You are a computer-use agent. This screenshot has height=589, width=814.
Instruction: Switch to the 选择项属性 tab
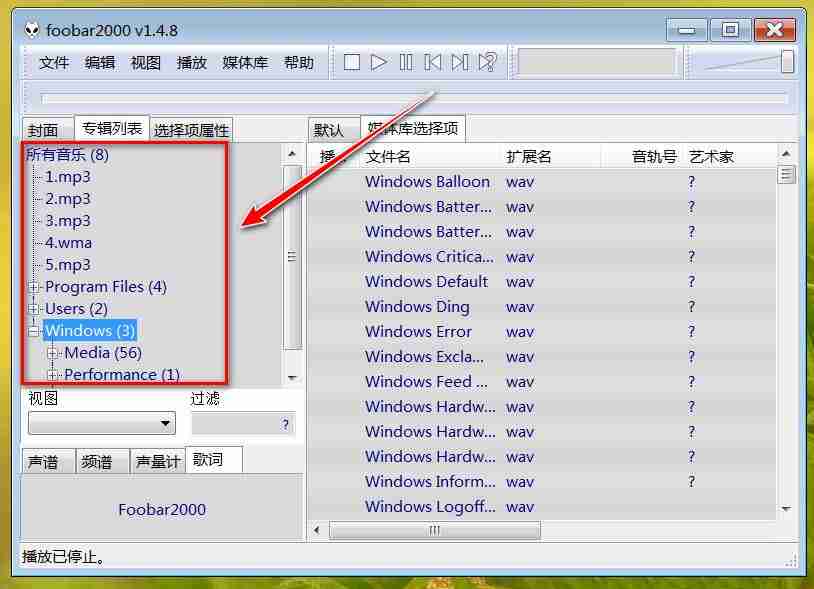pyautogui.click(x=191, y=129)
